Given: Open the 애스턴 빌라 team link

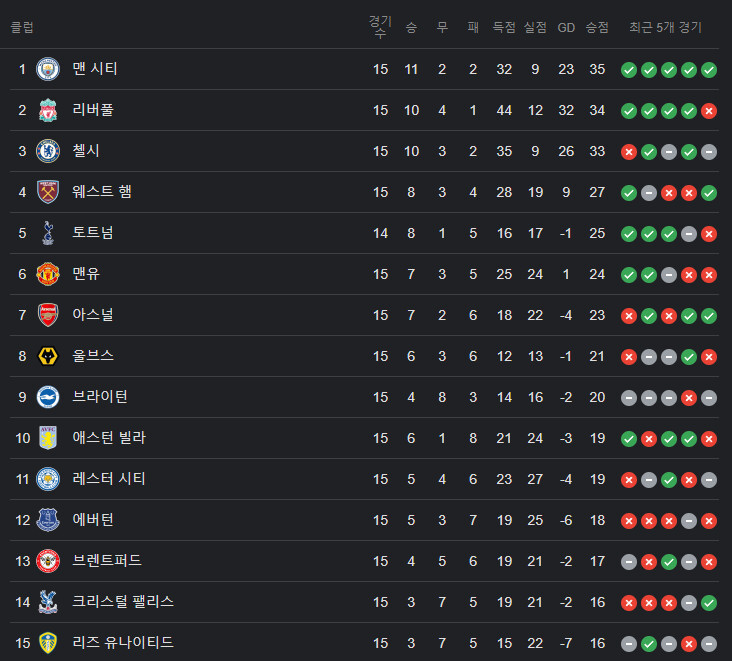Looking at the screenshot, I should pos(109,437).
